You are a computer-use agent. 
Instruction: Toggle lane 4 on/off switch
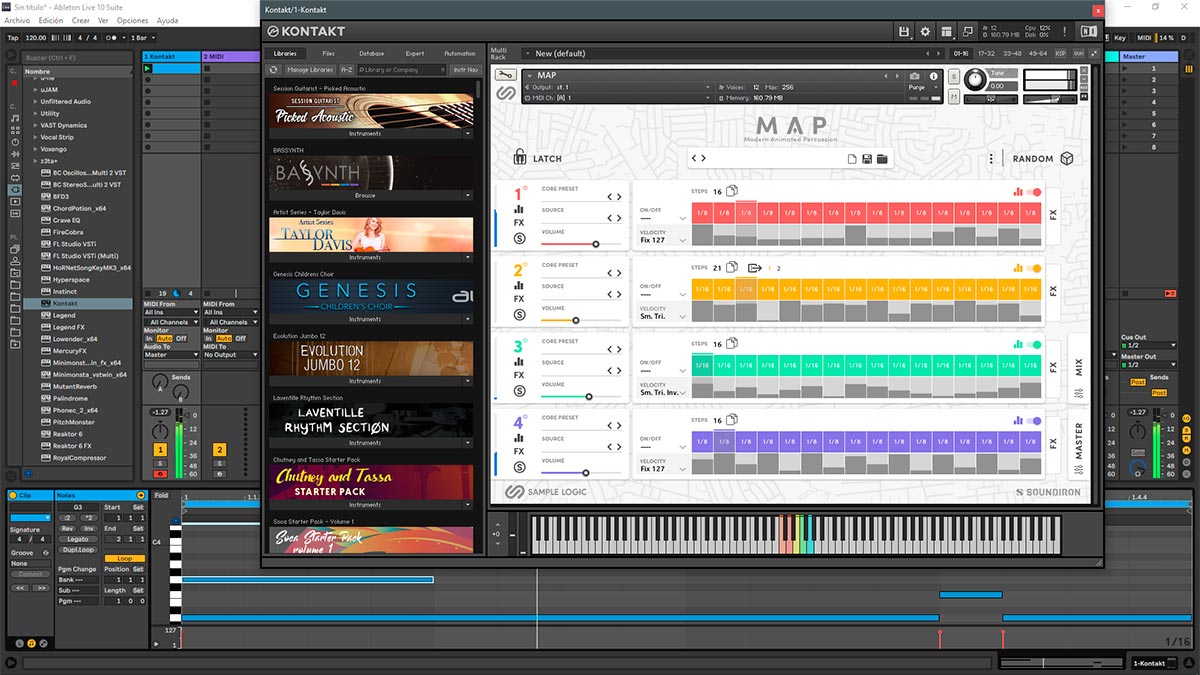1033,421
